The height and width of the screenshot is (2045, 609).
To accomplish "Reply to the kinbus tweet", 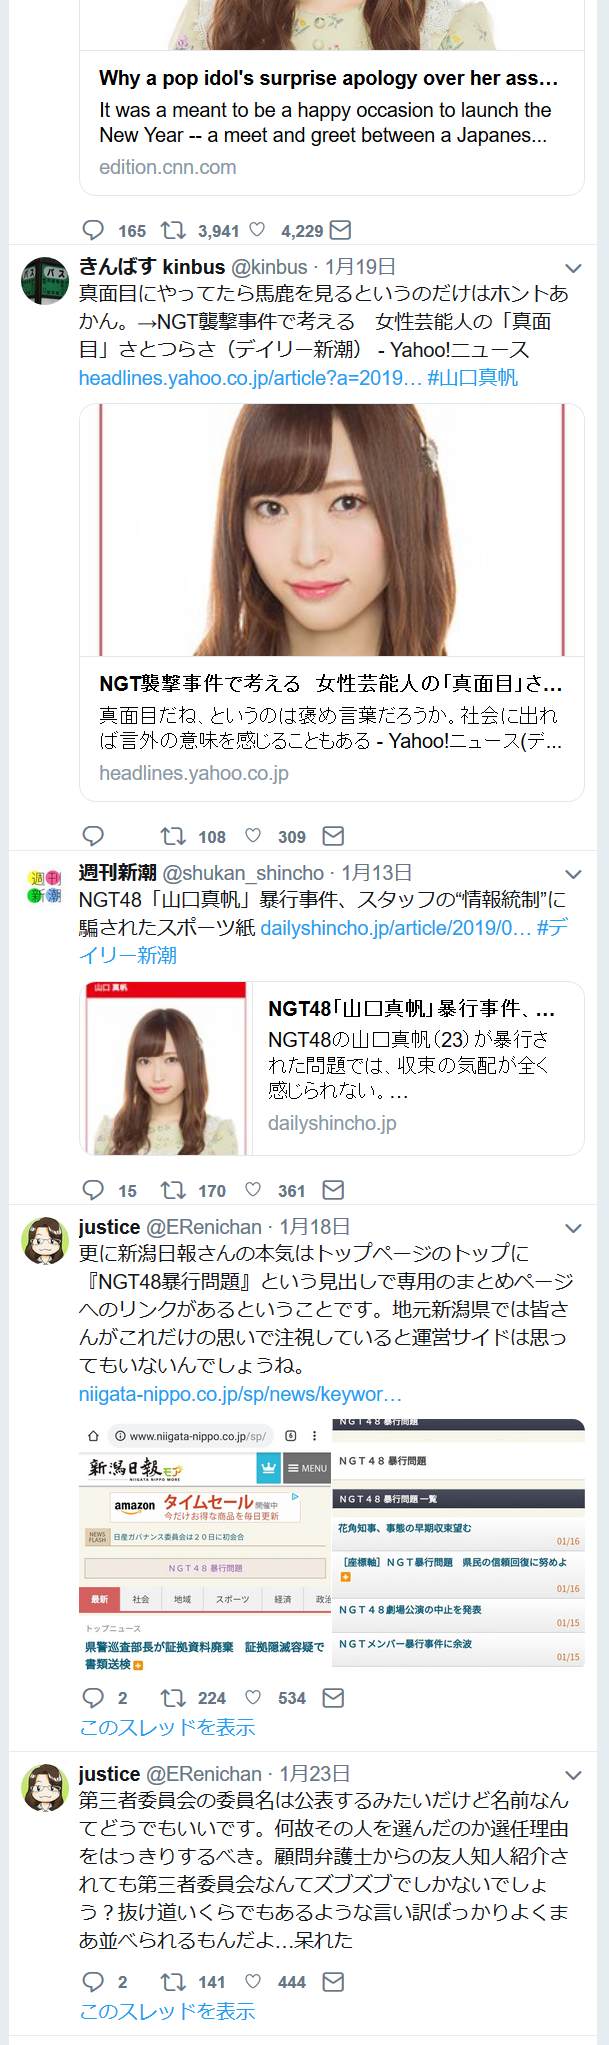I will [93, 836].
